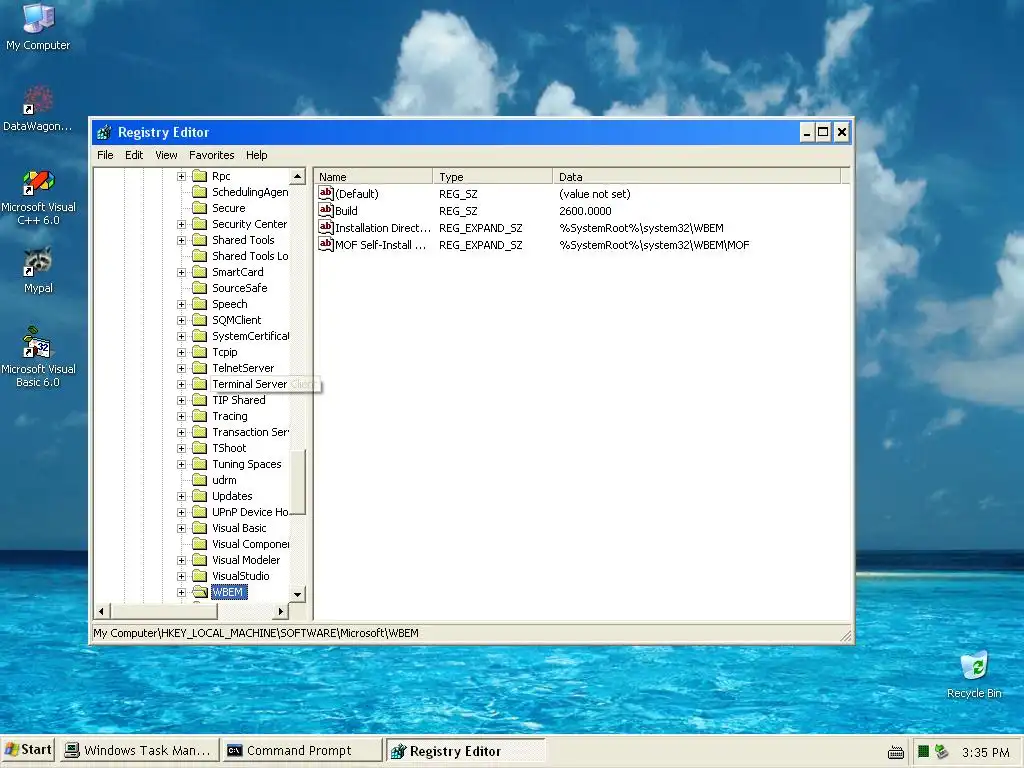Click tree scrollbar down arrow
1024x768 pixels.
click(297, 594)
